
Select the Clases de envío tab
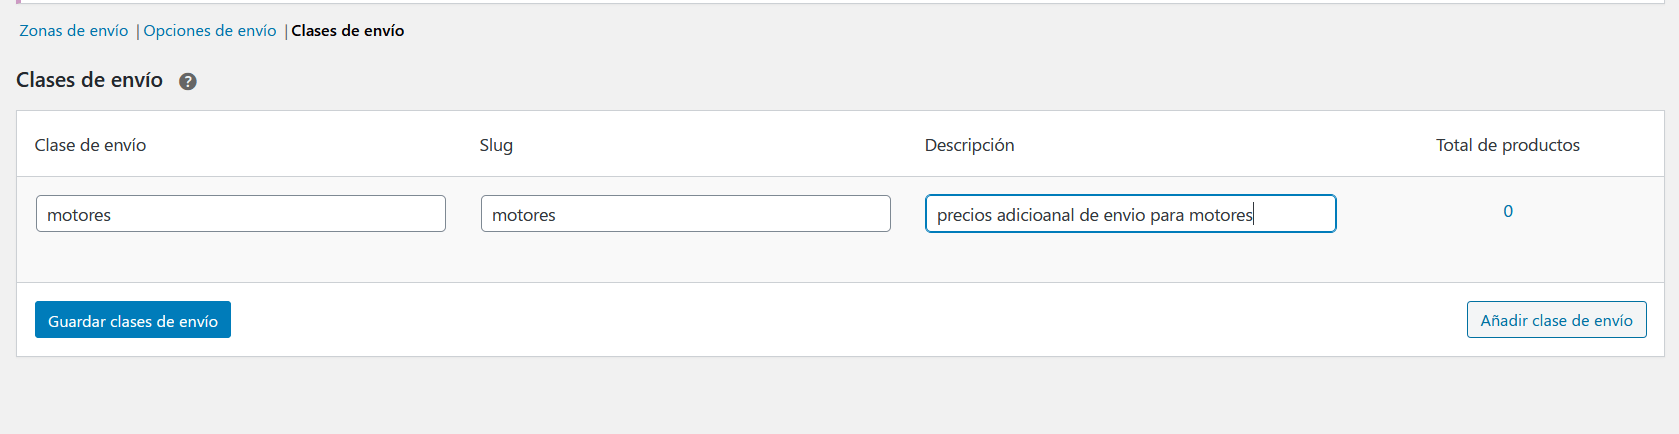(x=348, y=31)
